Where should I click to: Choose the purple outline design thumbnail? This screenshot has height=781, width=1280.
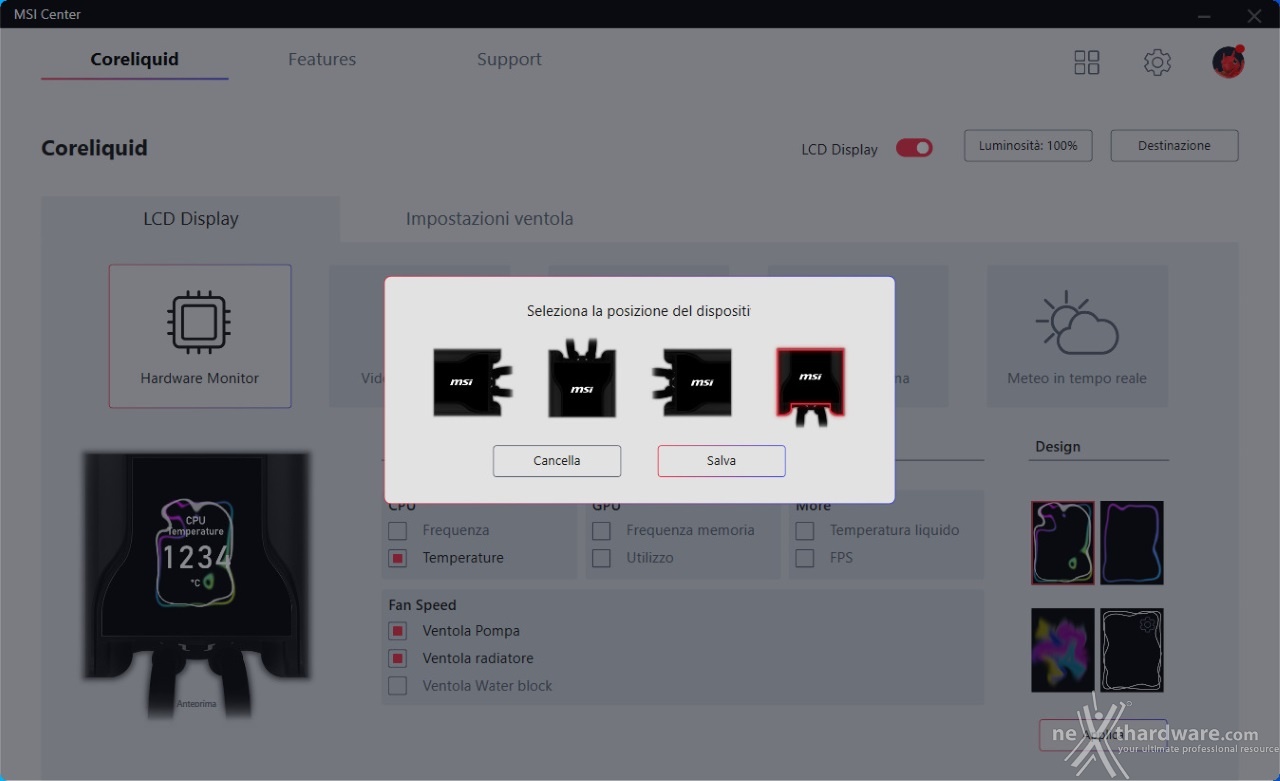(1132, 543)
